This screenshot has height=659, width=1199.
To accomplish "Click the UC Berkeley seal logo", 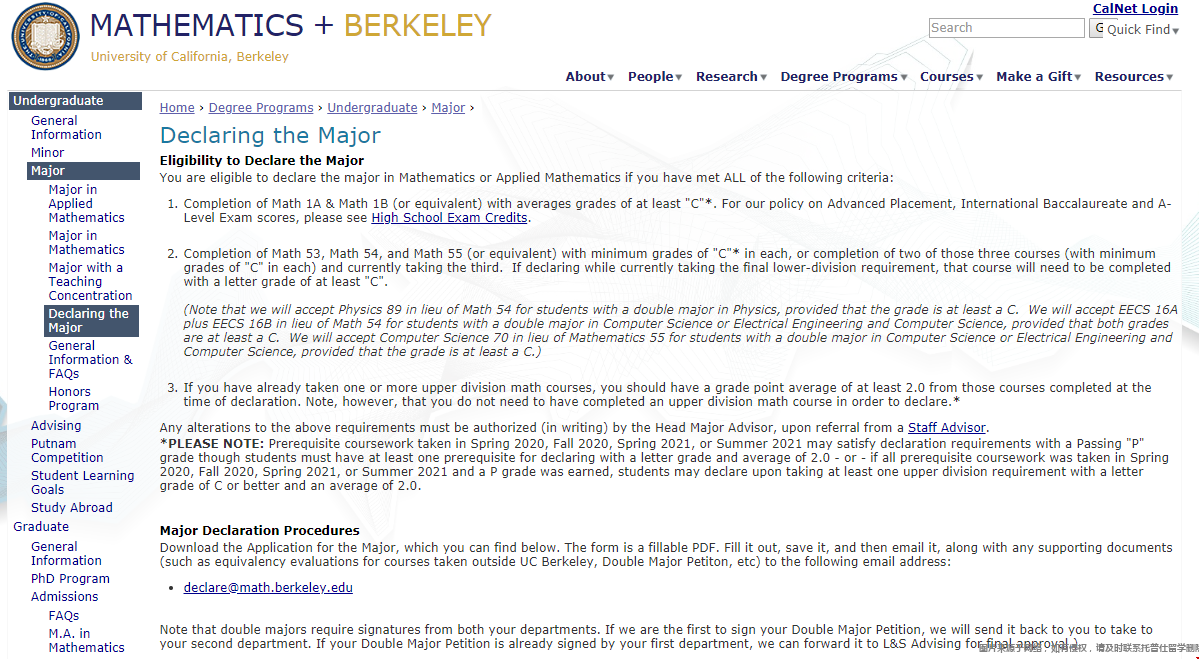I will pos(44,37).
